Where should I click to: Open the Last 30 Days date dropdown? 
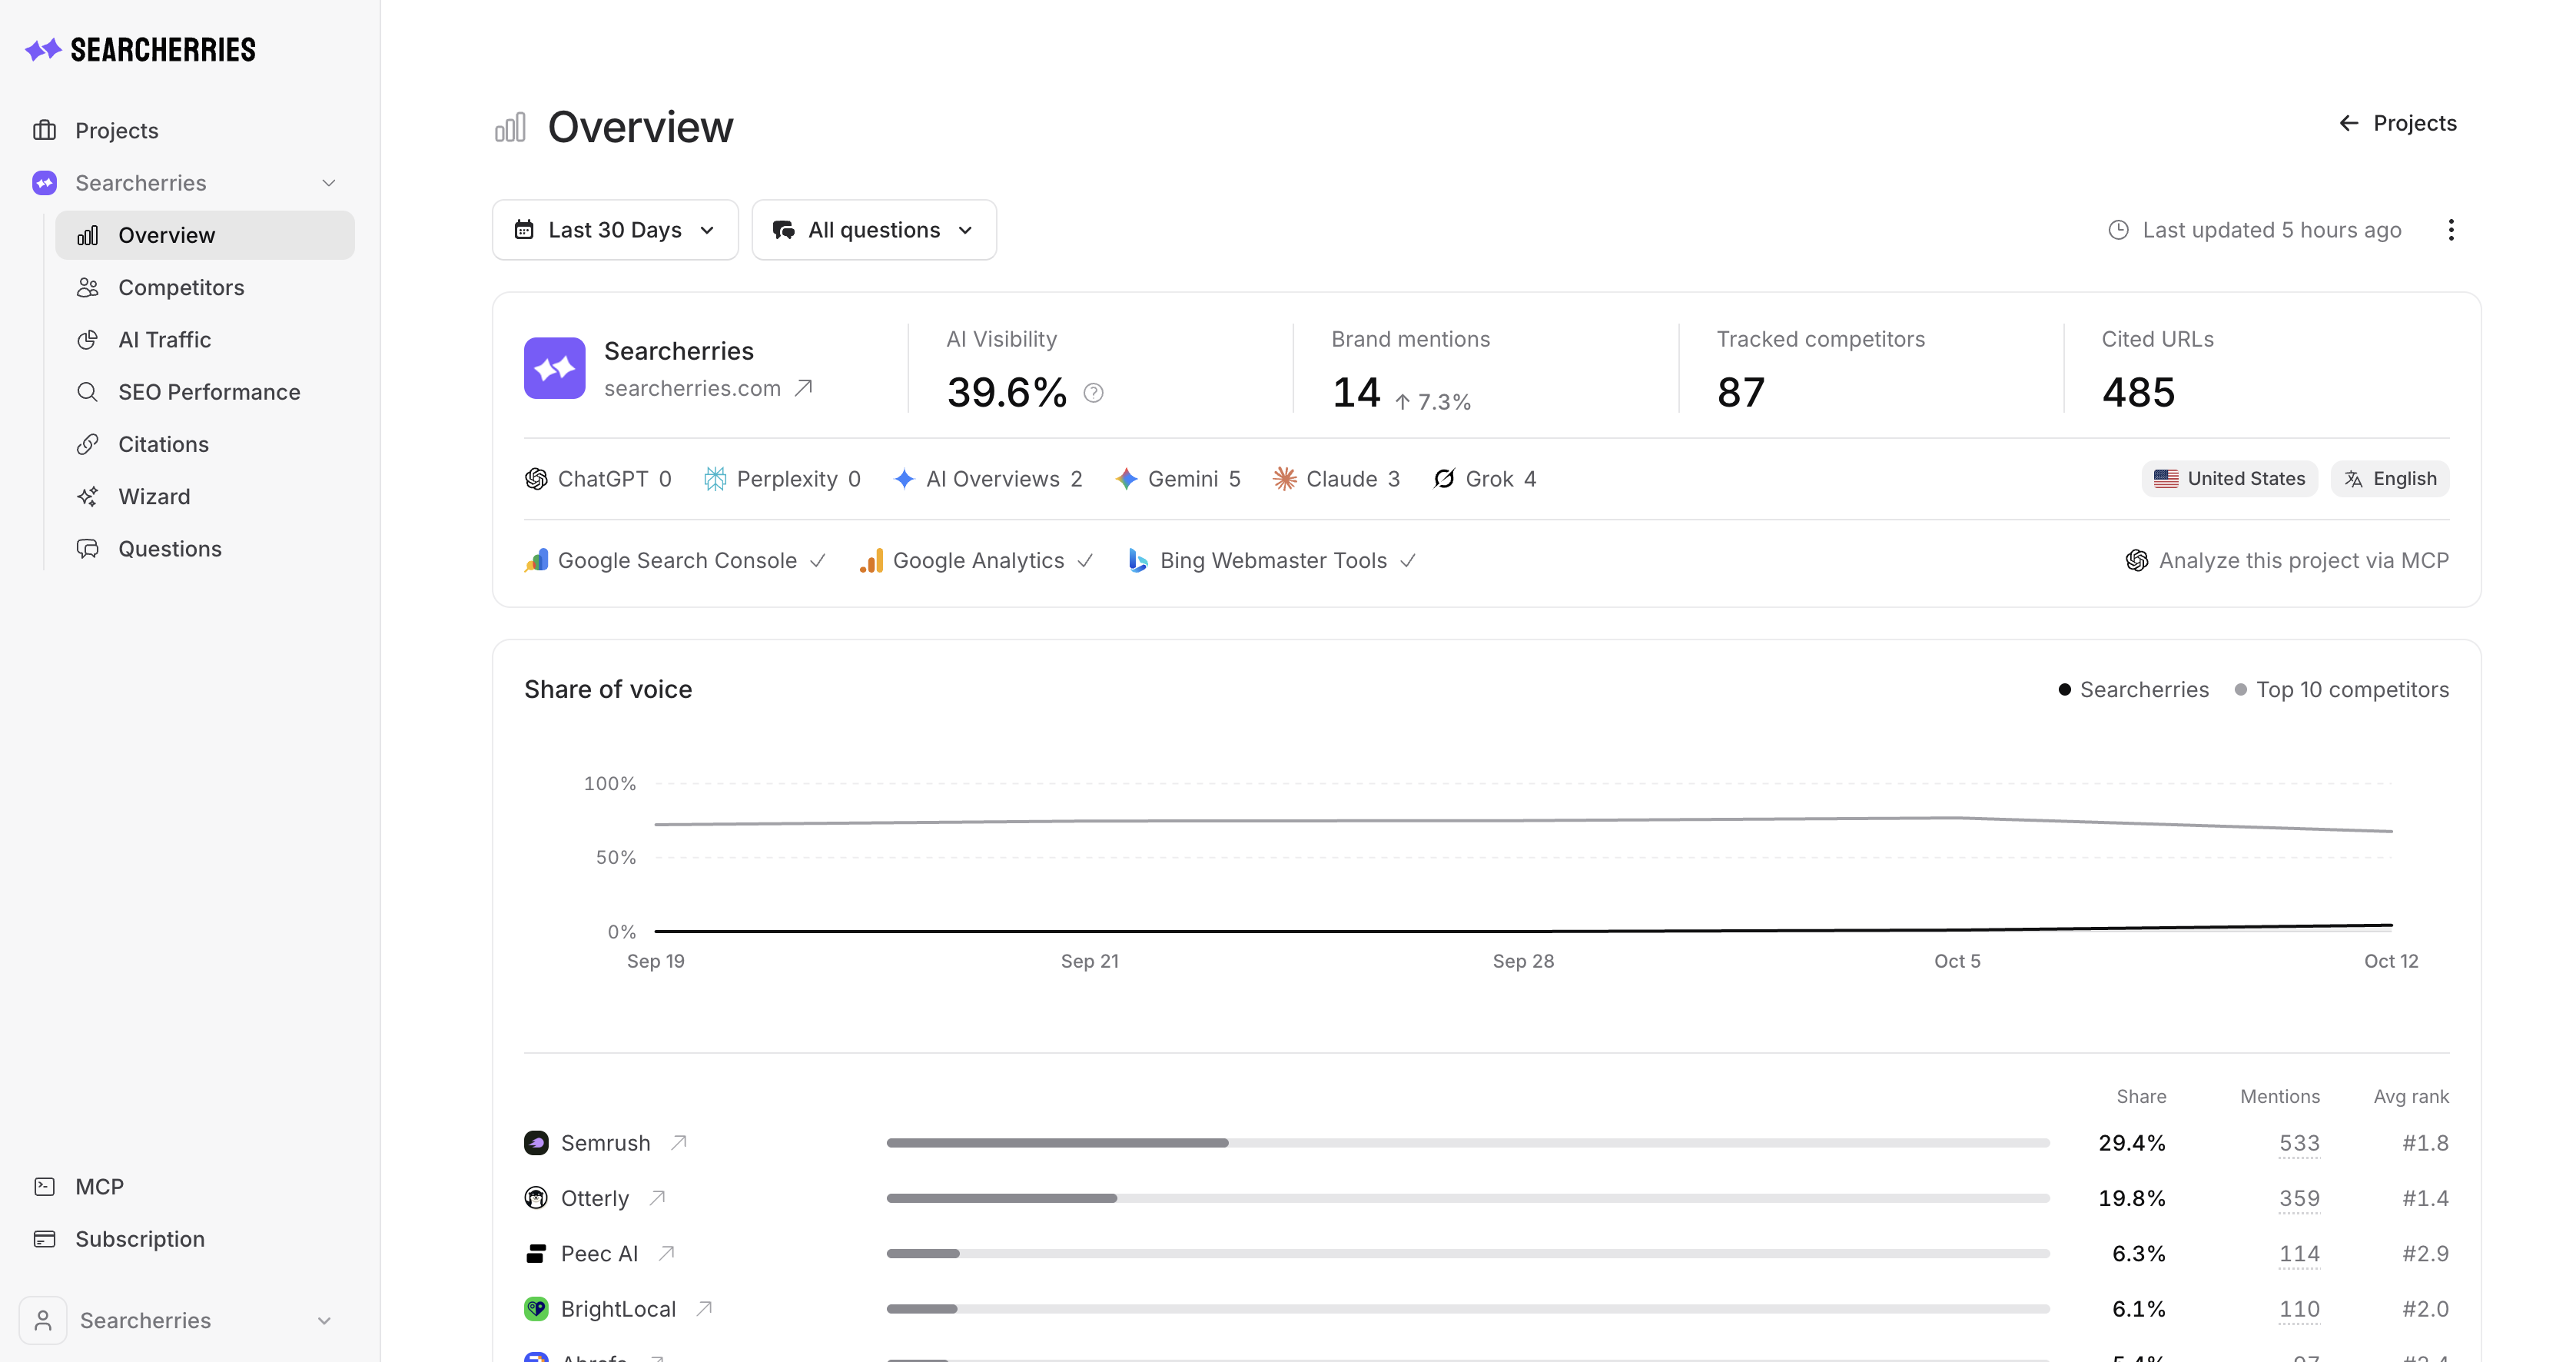615,230
